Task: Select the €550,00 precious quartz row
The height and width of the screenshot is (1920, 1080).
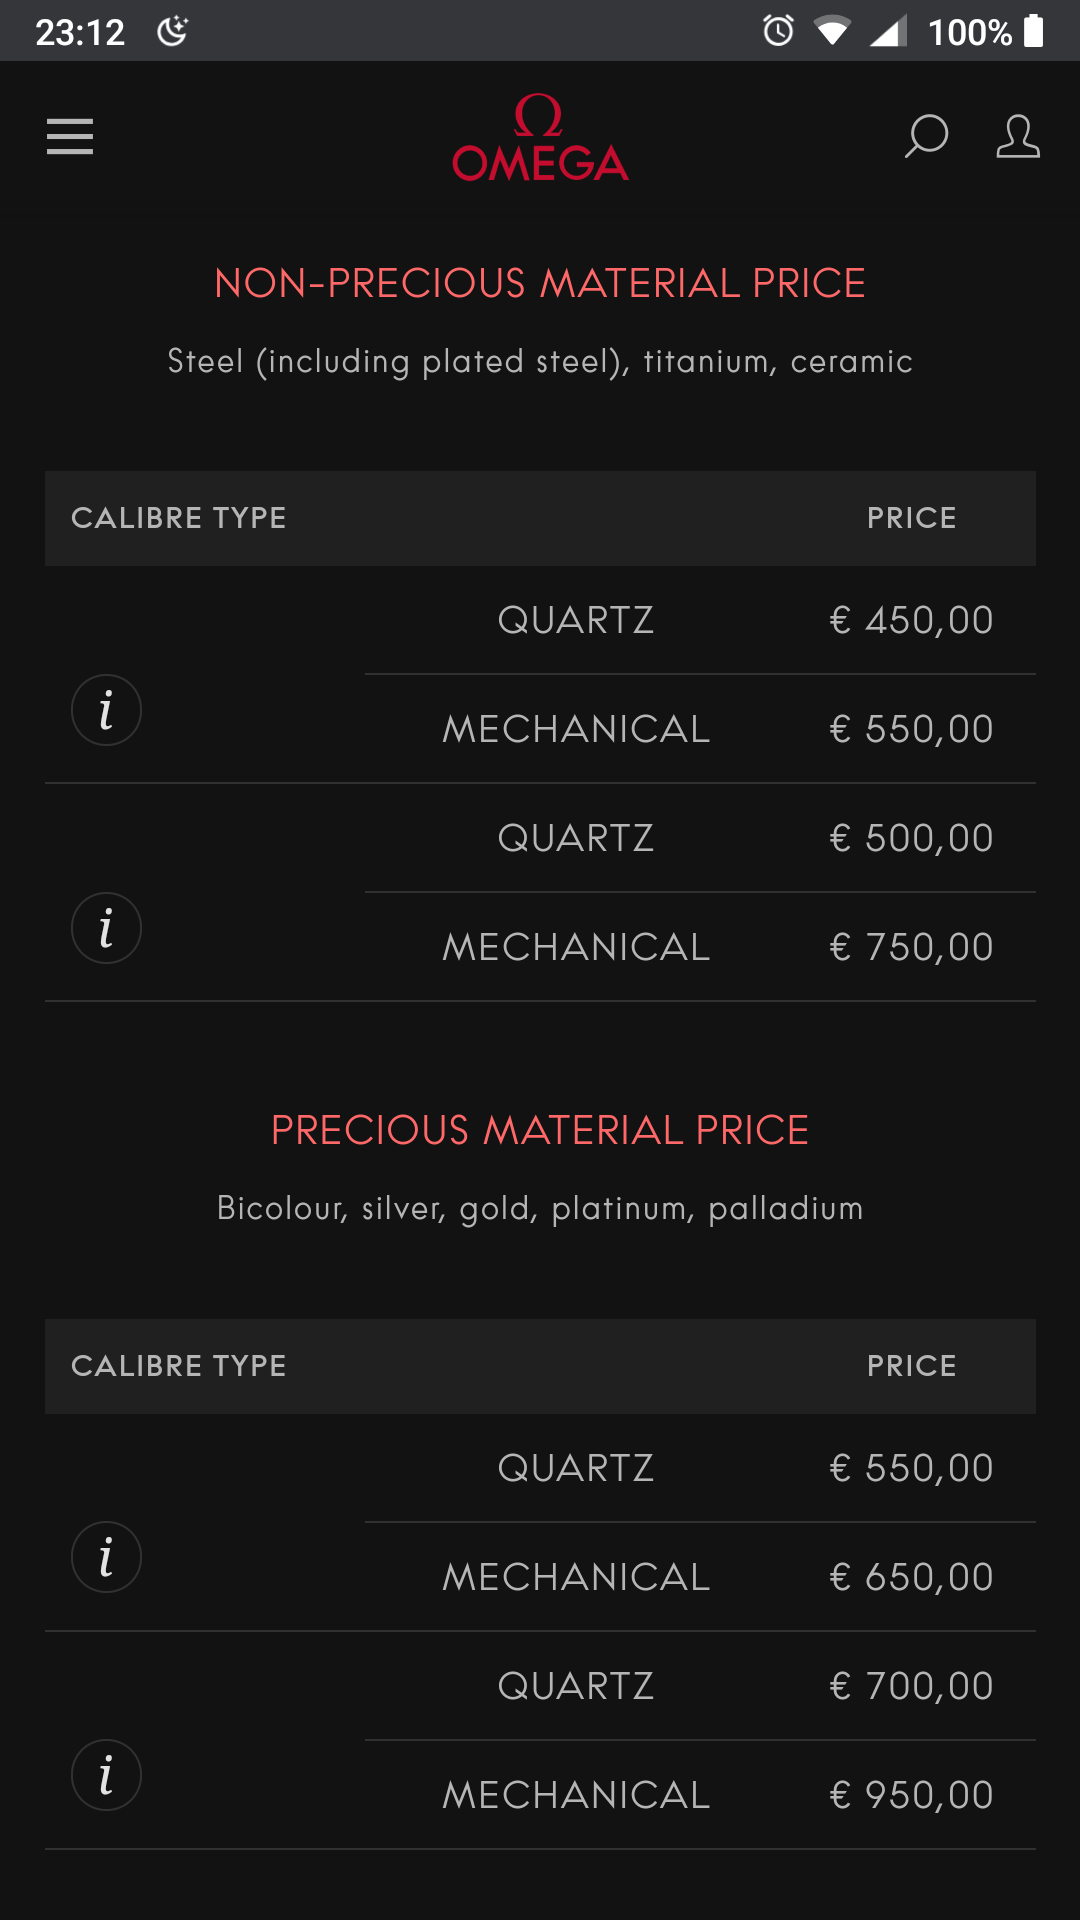Action: pos(700,1468)
